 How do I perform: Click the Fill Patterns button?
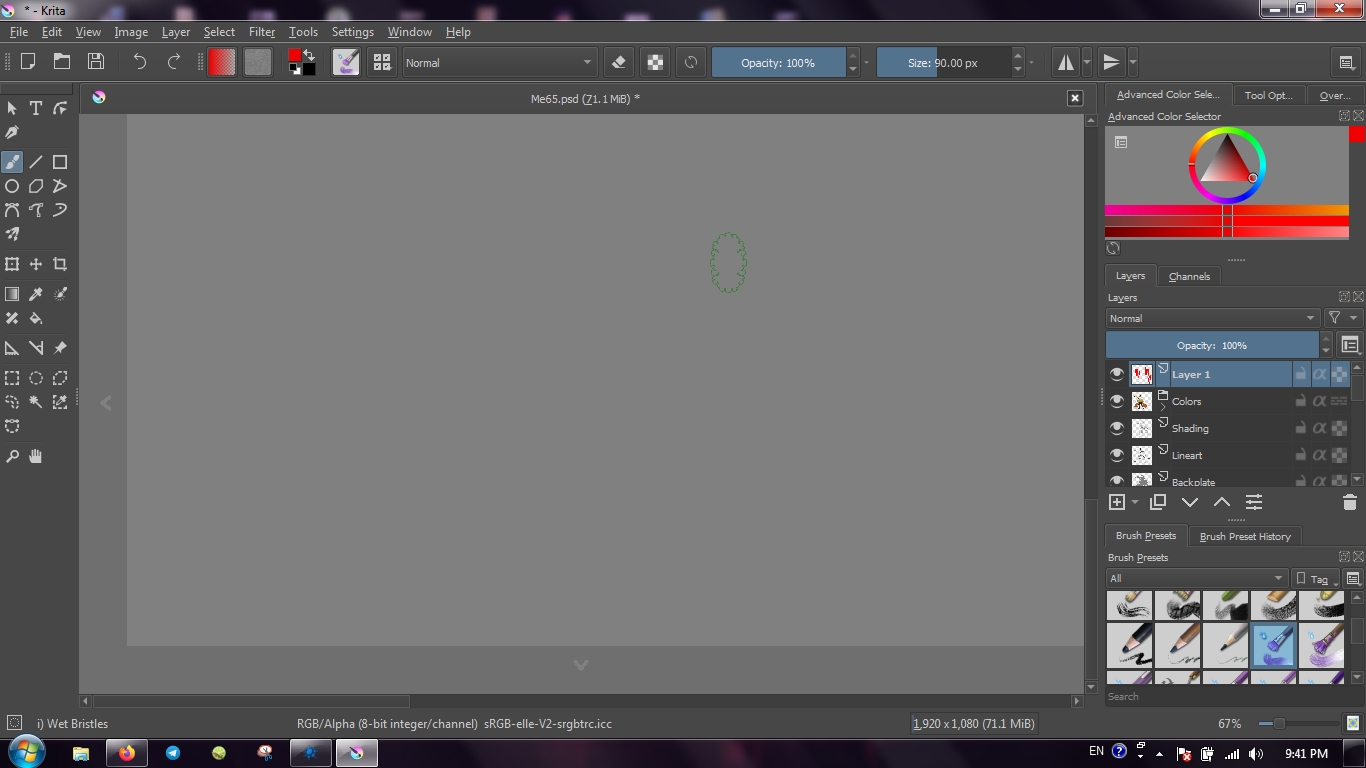pos(258,62)
